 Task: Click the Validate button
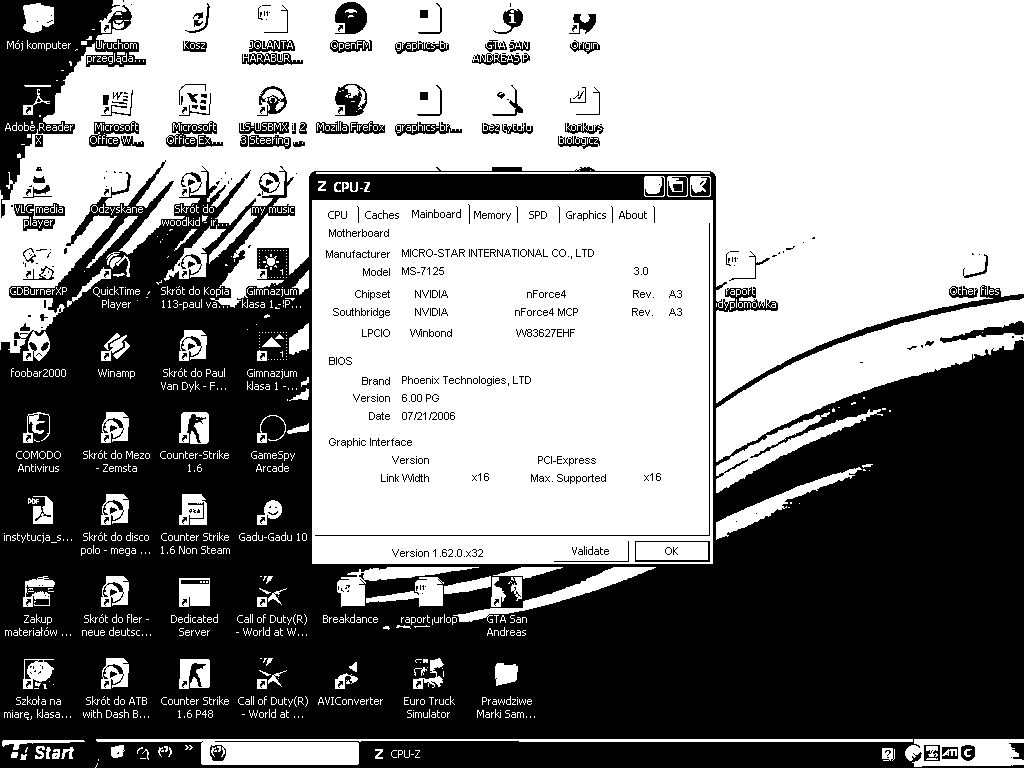click(x=590, y=551)
